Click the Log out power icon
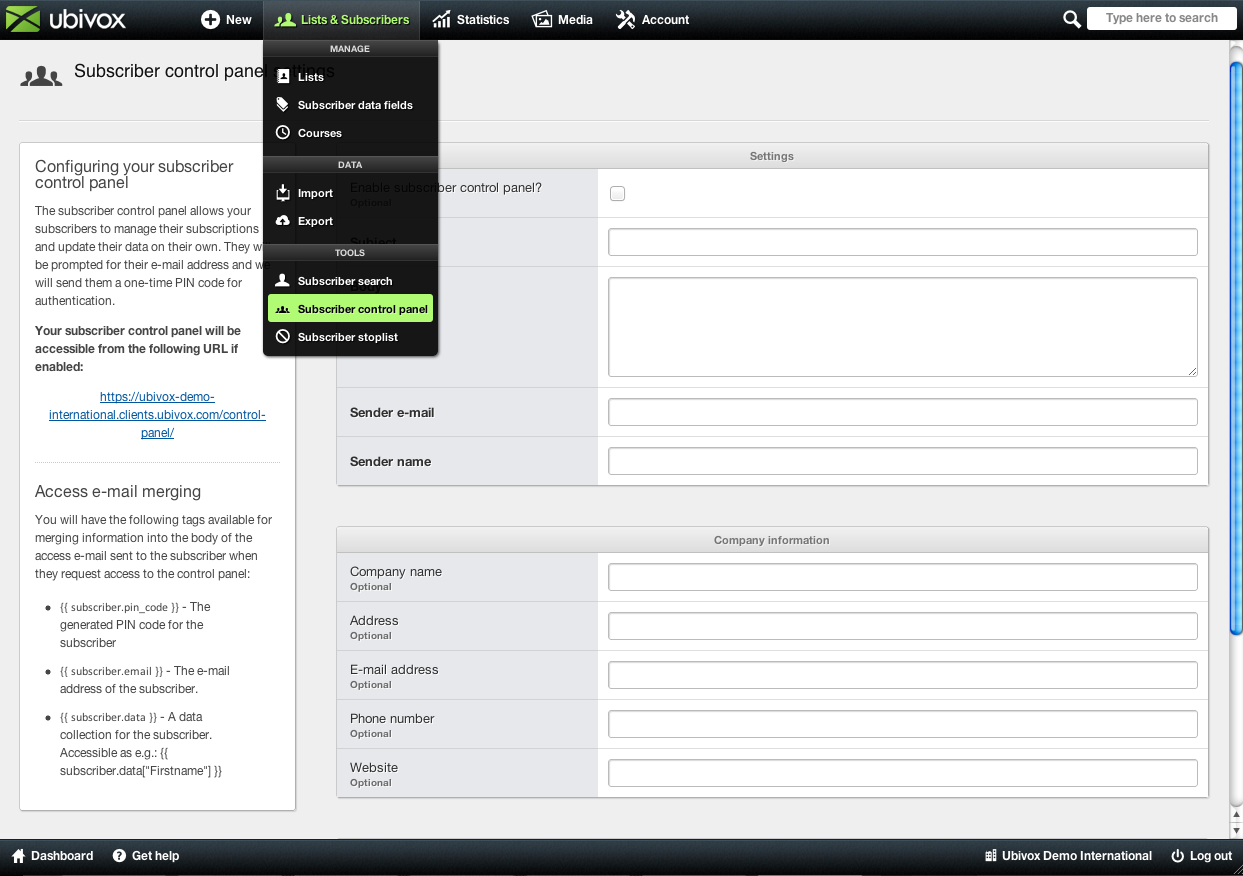This screenshot has height=876, width=1243. coord(1178,856)
